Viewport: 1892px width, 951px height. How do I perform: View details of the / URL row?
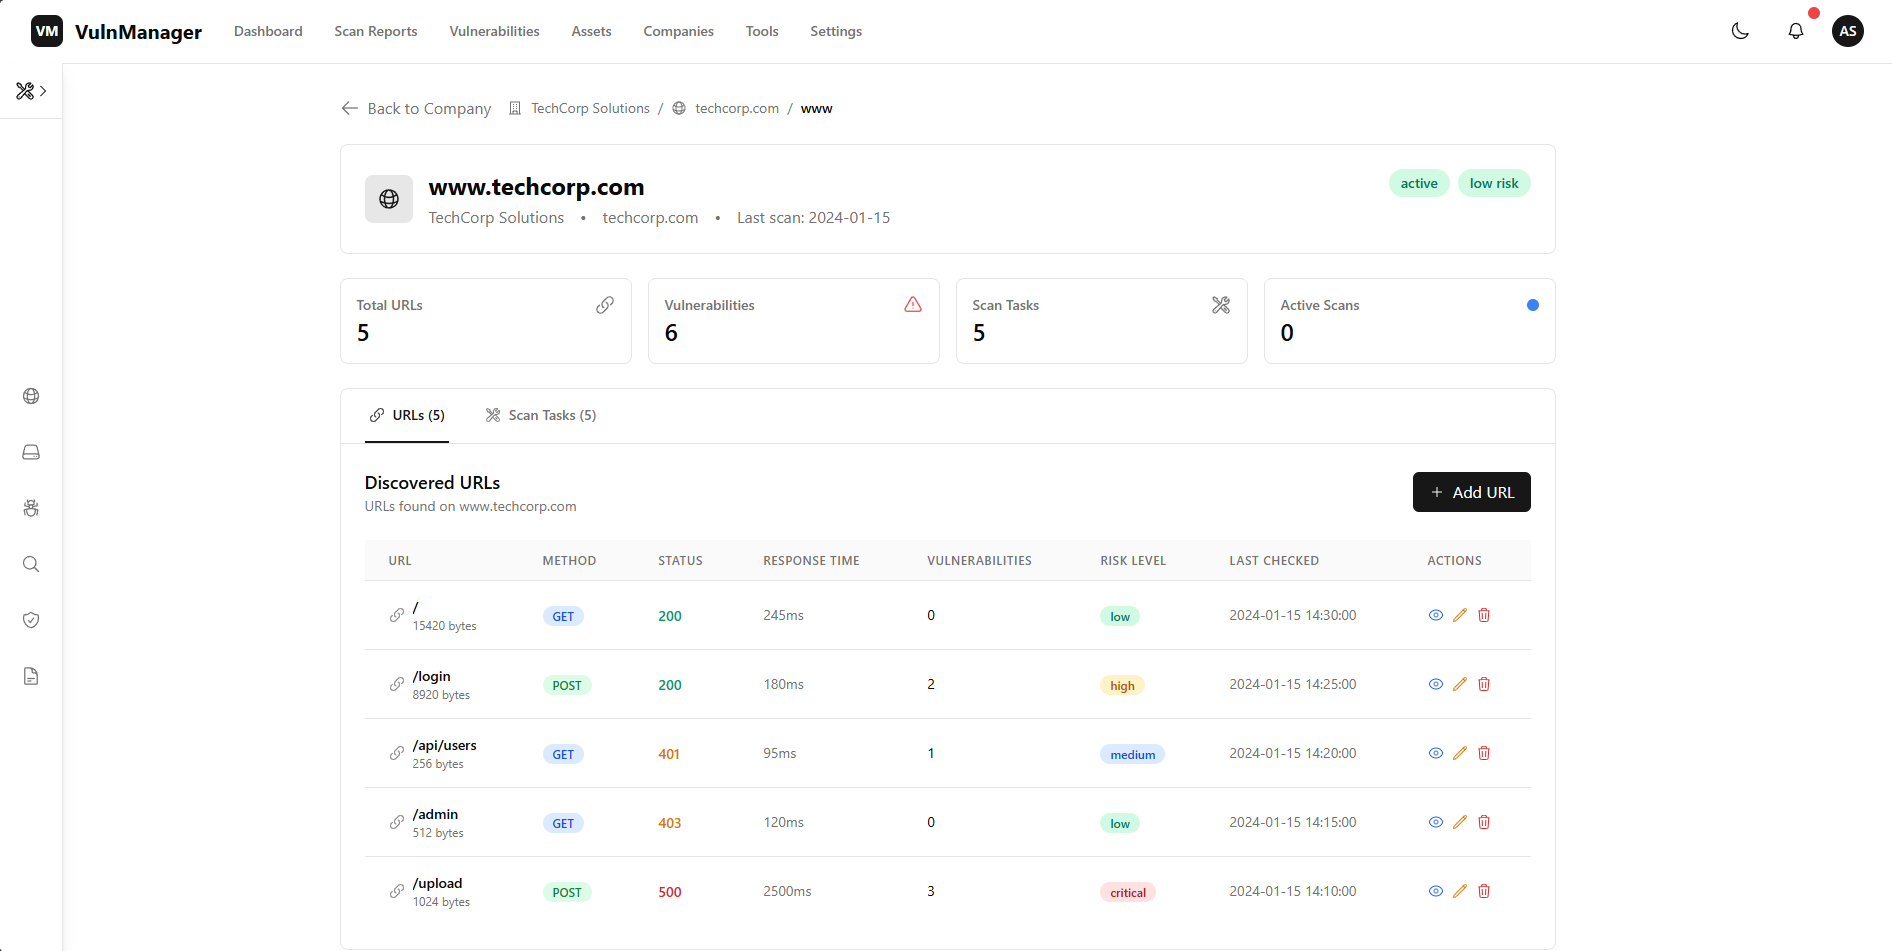pyautogui.click(x=1436, y=615)
